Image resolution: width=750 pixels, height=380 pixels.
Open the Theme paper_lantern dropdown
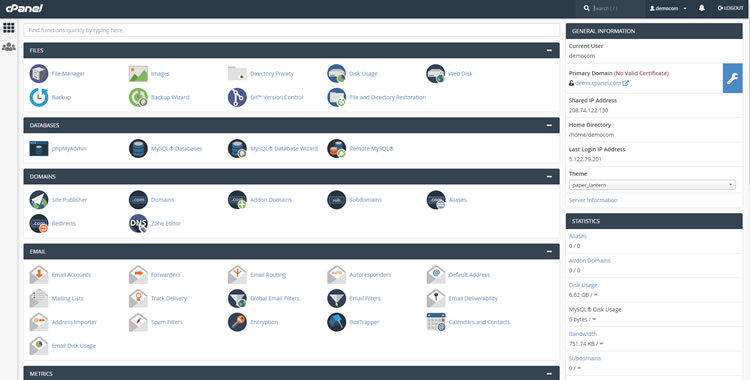click(652, 185)
